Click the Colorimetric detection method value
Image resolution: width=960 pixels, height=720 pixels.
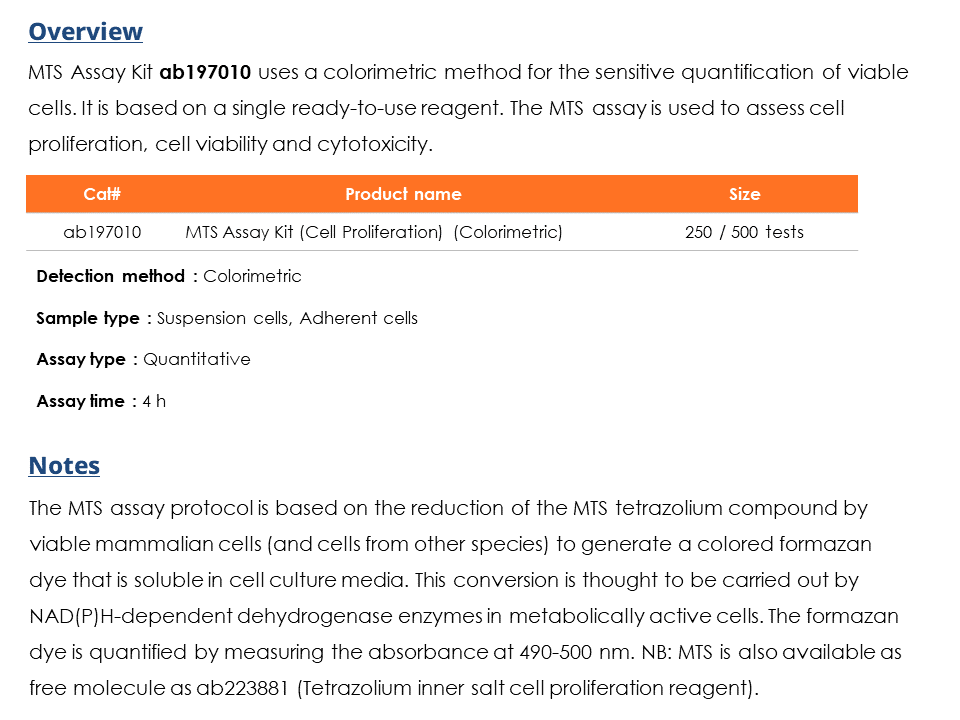252,276
